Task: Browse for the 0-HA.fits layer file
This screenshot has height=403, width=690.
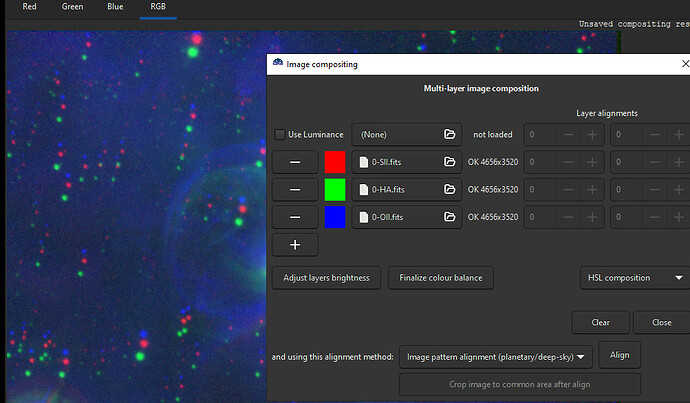Action: [x=450, y=189]
